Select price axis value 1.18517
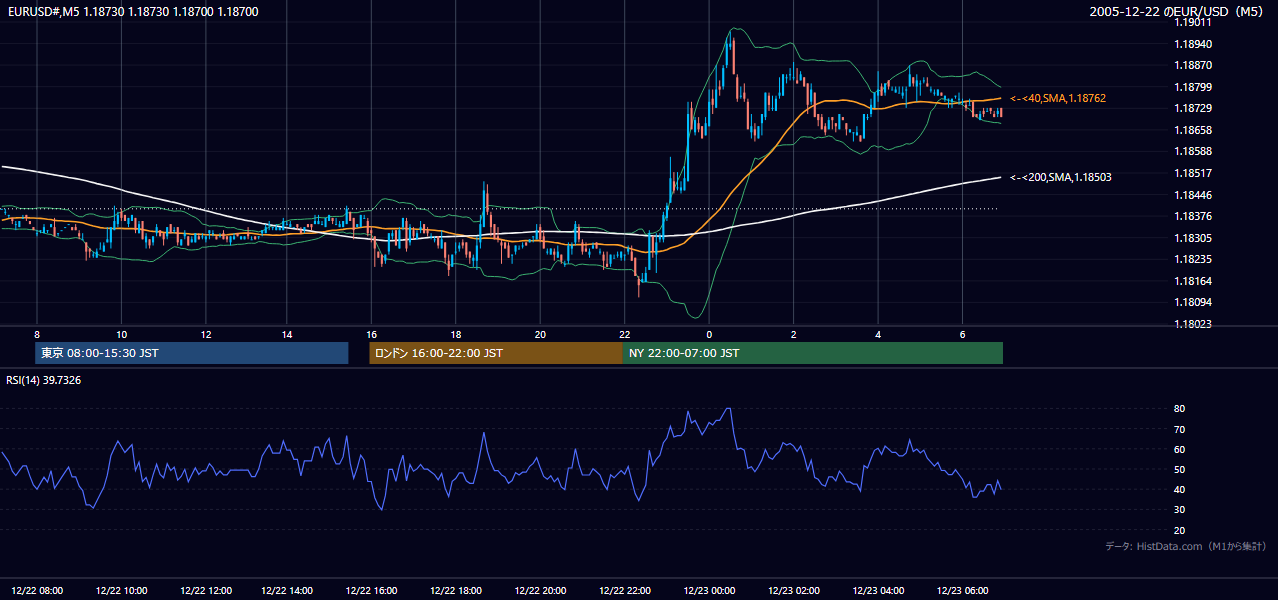The height and width of the screenshot is (600, 1278). tap(1194, 173)
